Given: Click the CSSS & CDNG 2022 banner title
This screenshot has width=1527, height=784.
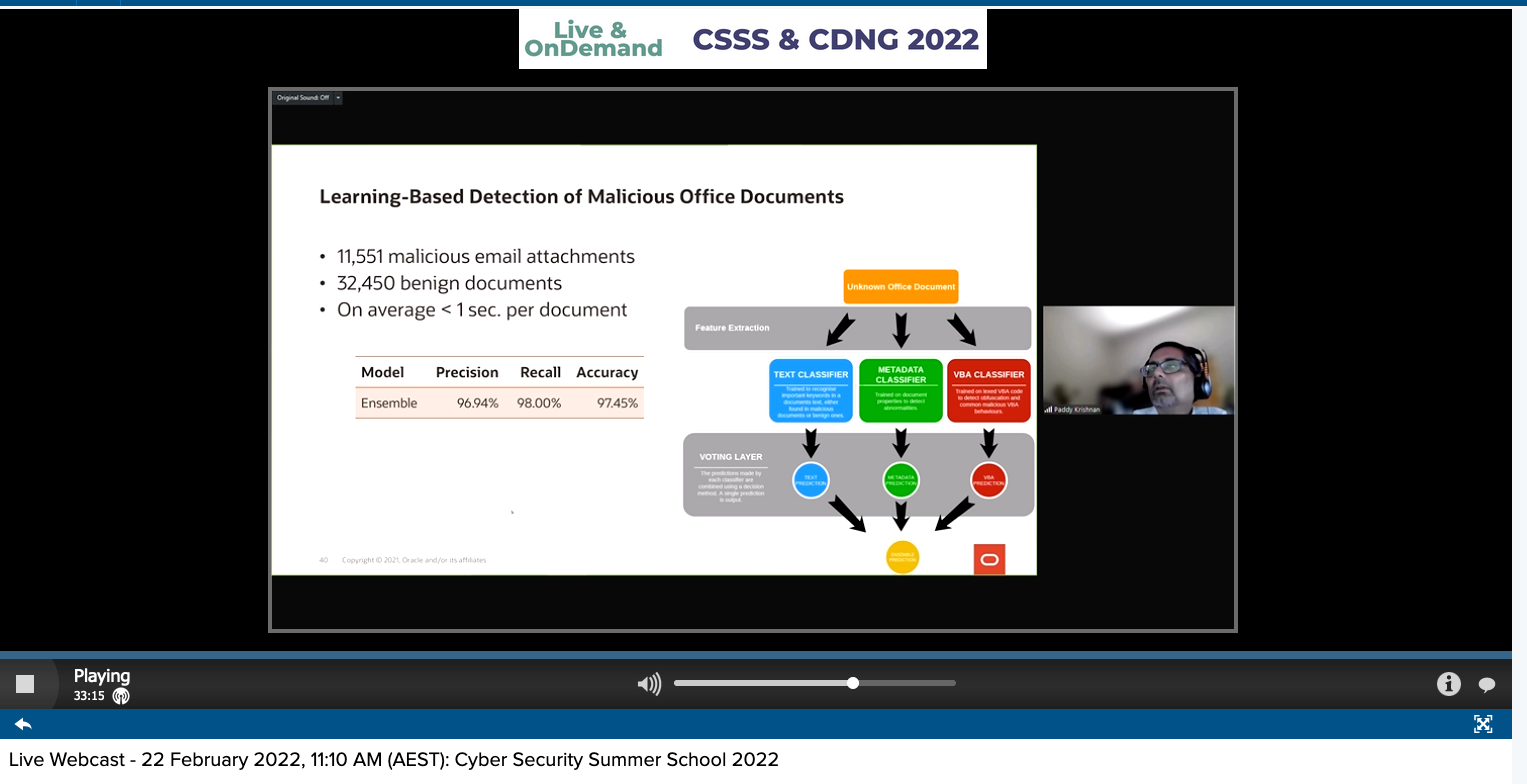Looking at the screenshot, I should coord(835,39).
